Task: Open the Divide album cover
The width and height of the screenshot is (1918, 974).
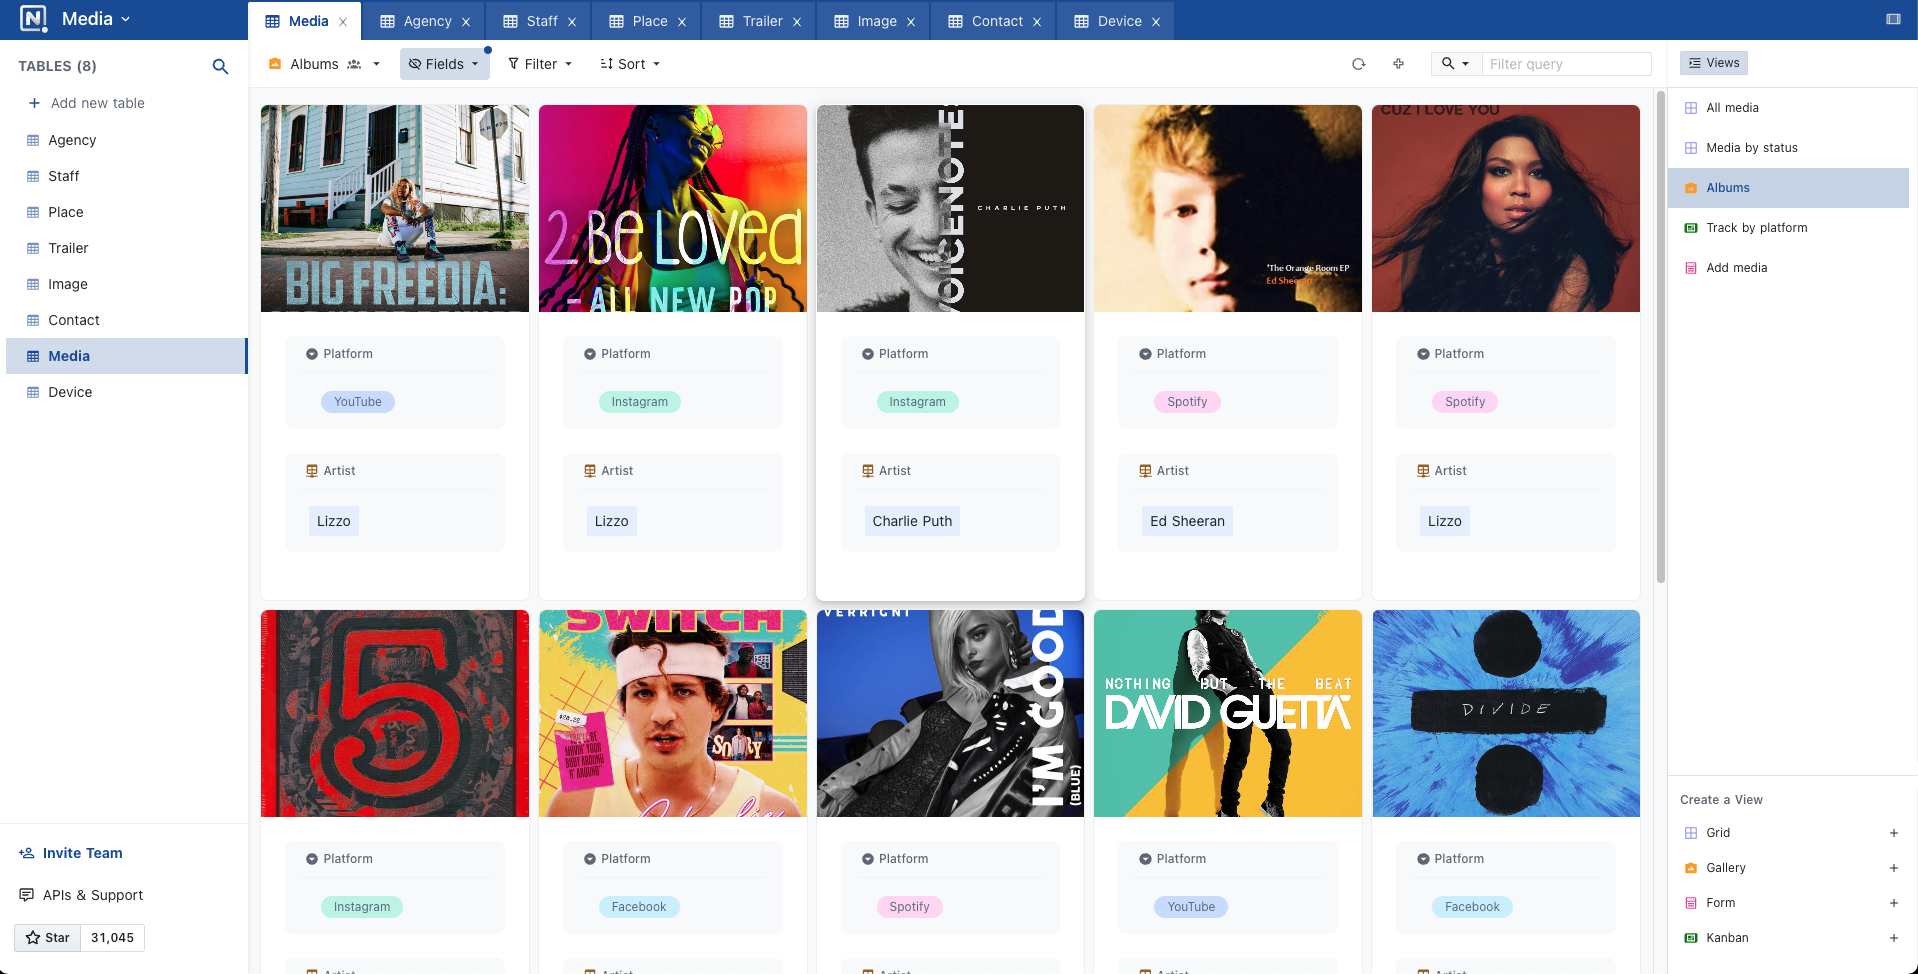Action: 1506,713
